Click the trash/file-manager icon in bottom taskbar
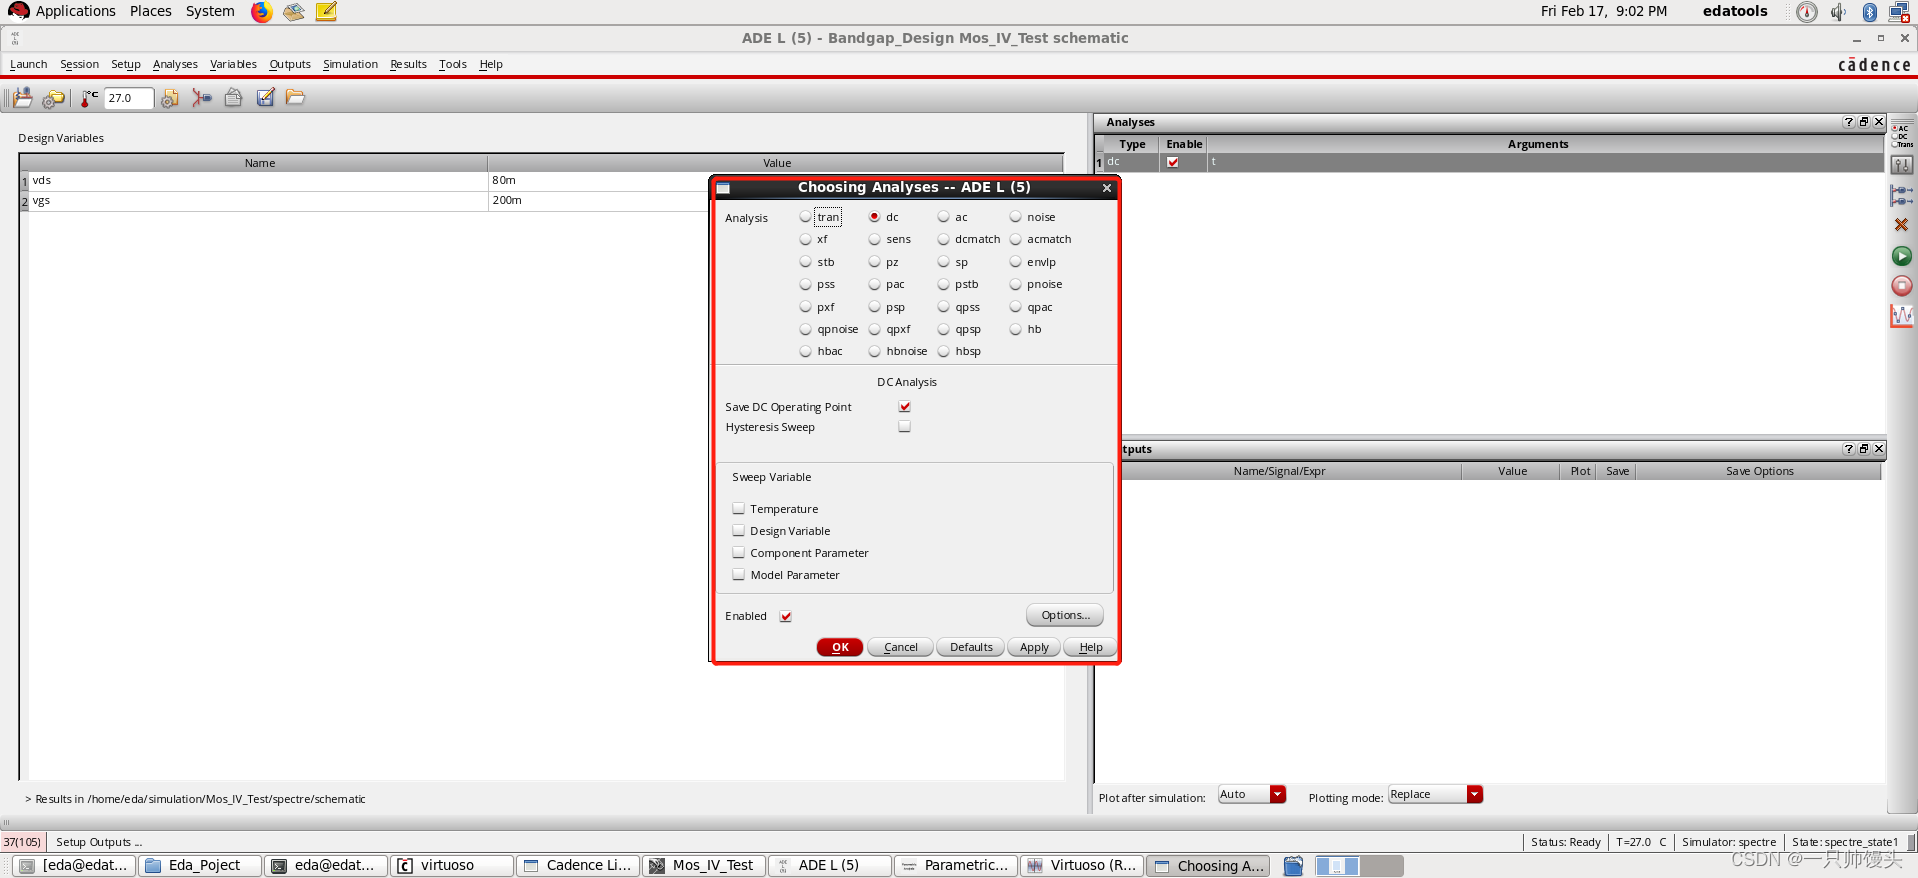Viewport: 1918px width, 878px height. 1293,866
